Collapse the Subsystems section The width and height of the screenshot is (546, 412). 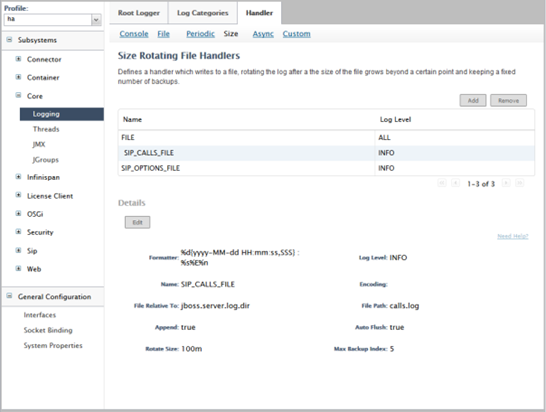click(9, 39)
